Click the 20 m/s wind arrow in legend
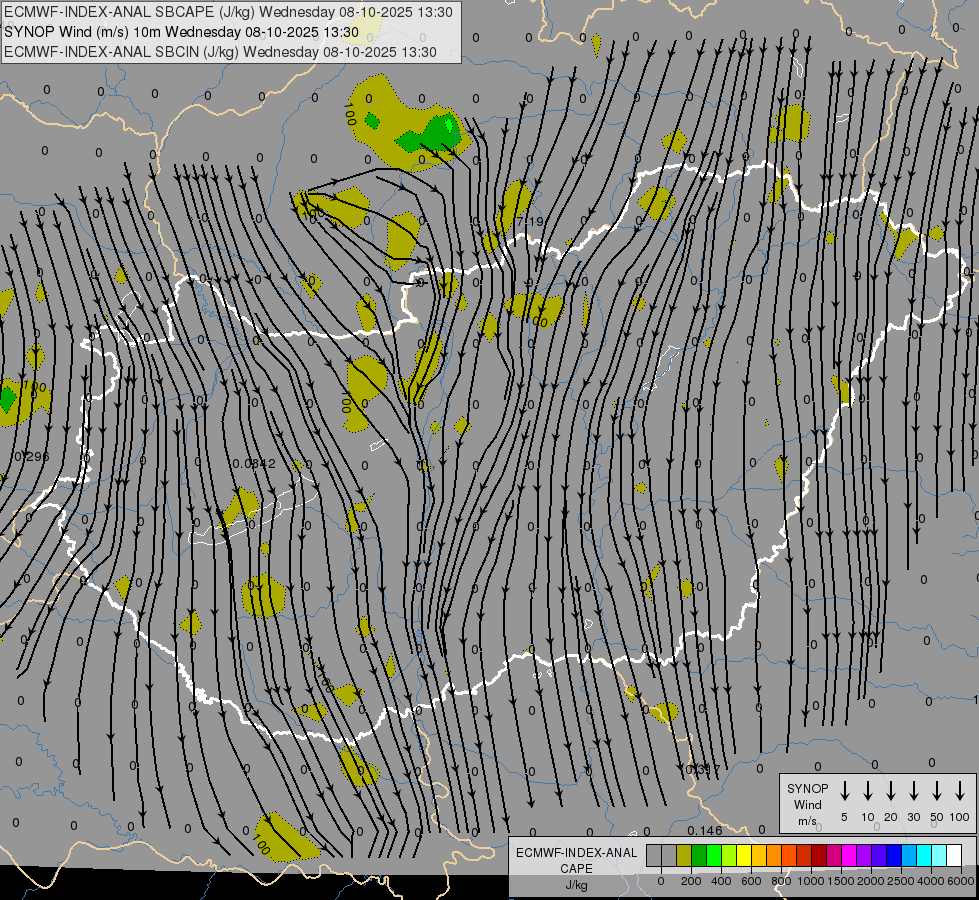 point(891,791)
